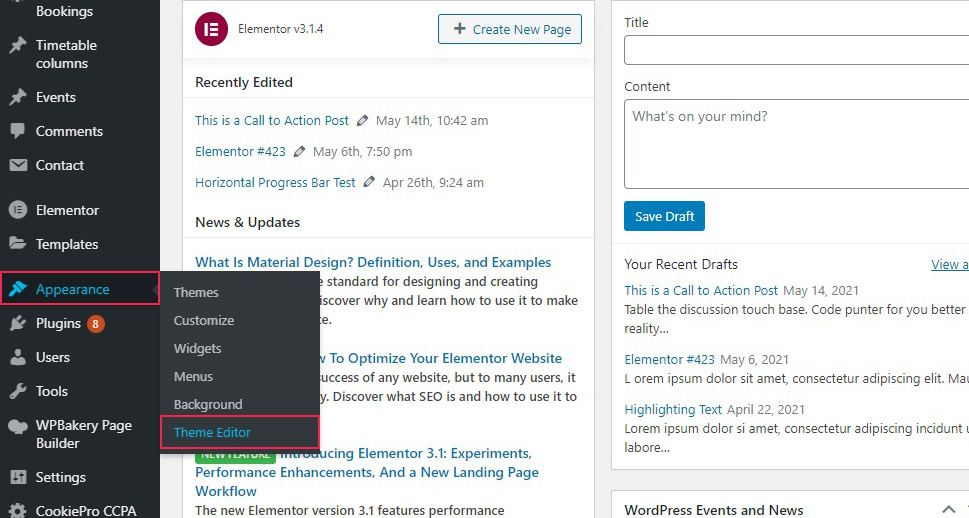Screen dimensions: 969x518
Task: Open the Contact menu item
Action: pyautogui.click(x=59, y=165)
